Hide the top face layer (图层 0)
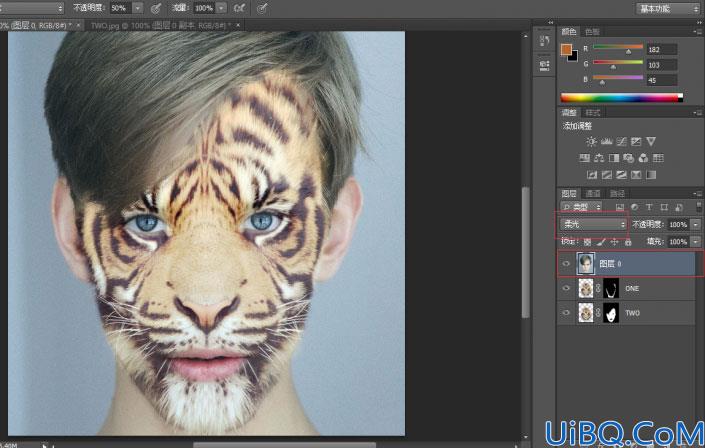705x448 pixels. [x=567, y=264]
